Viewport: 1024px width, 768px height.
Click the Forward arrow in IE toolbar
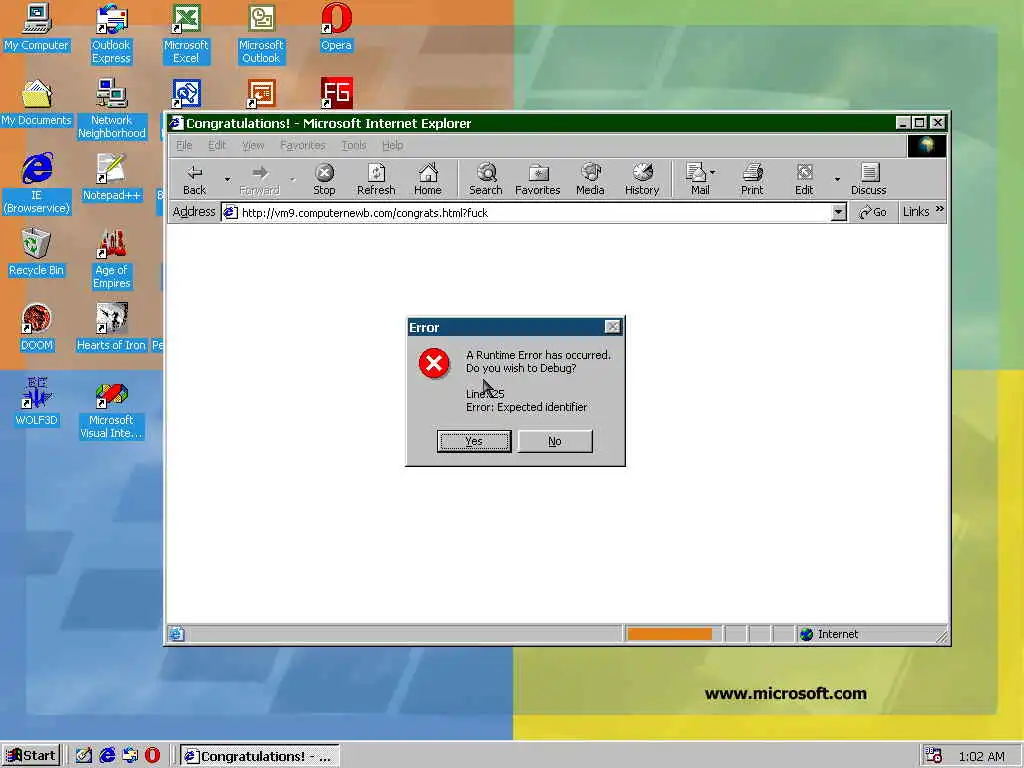[259, 179]
